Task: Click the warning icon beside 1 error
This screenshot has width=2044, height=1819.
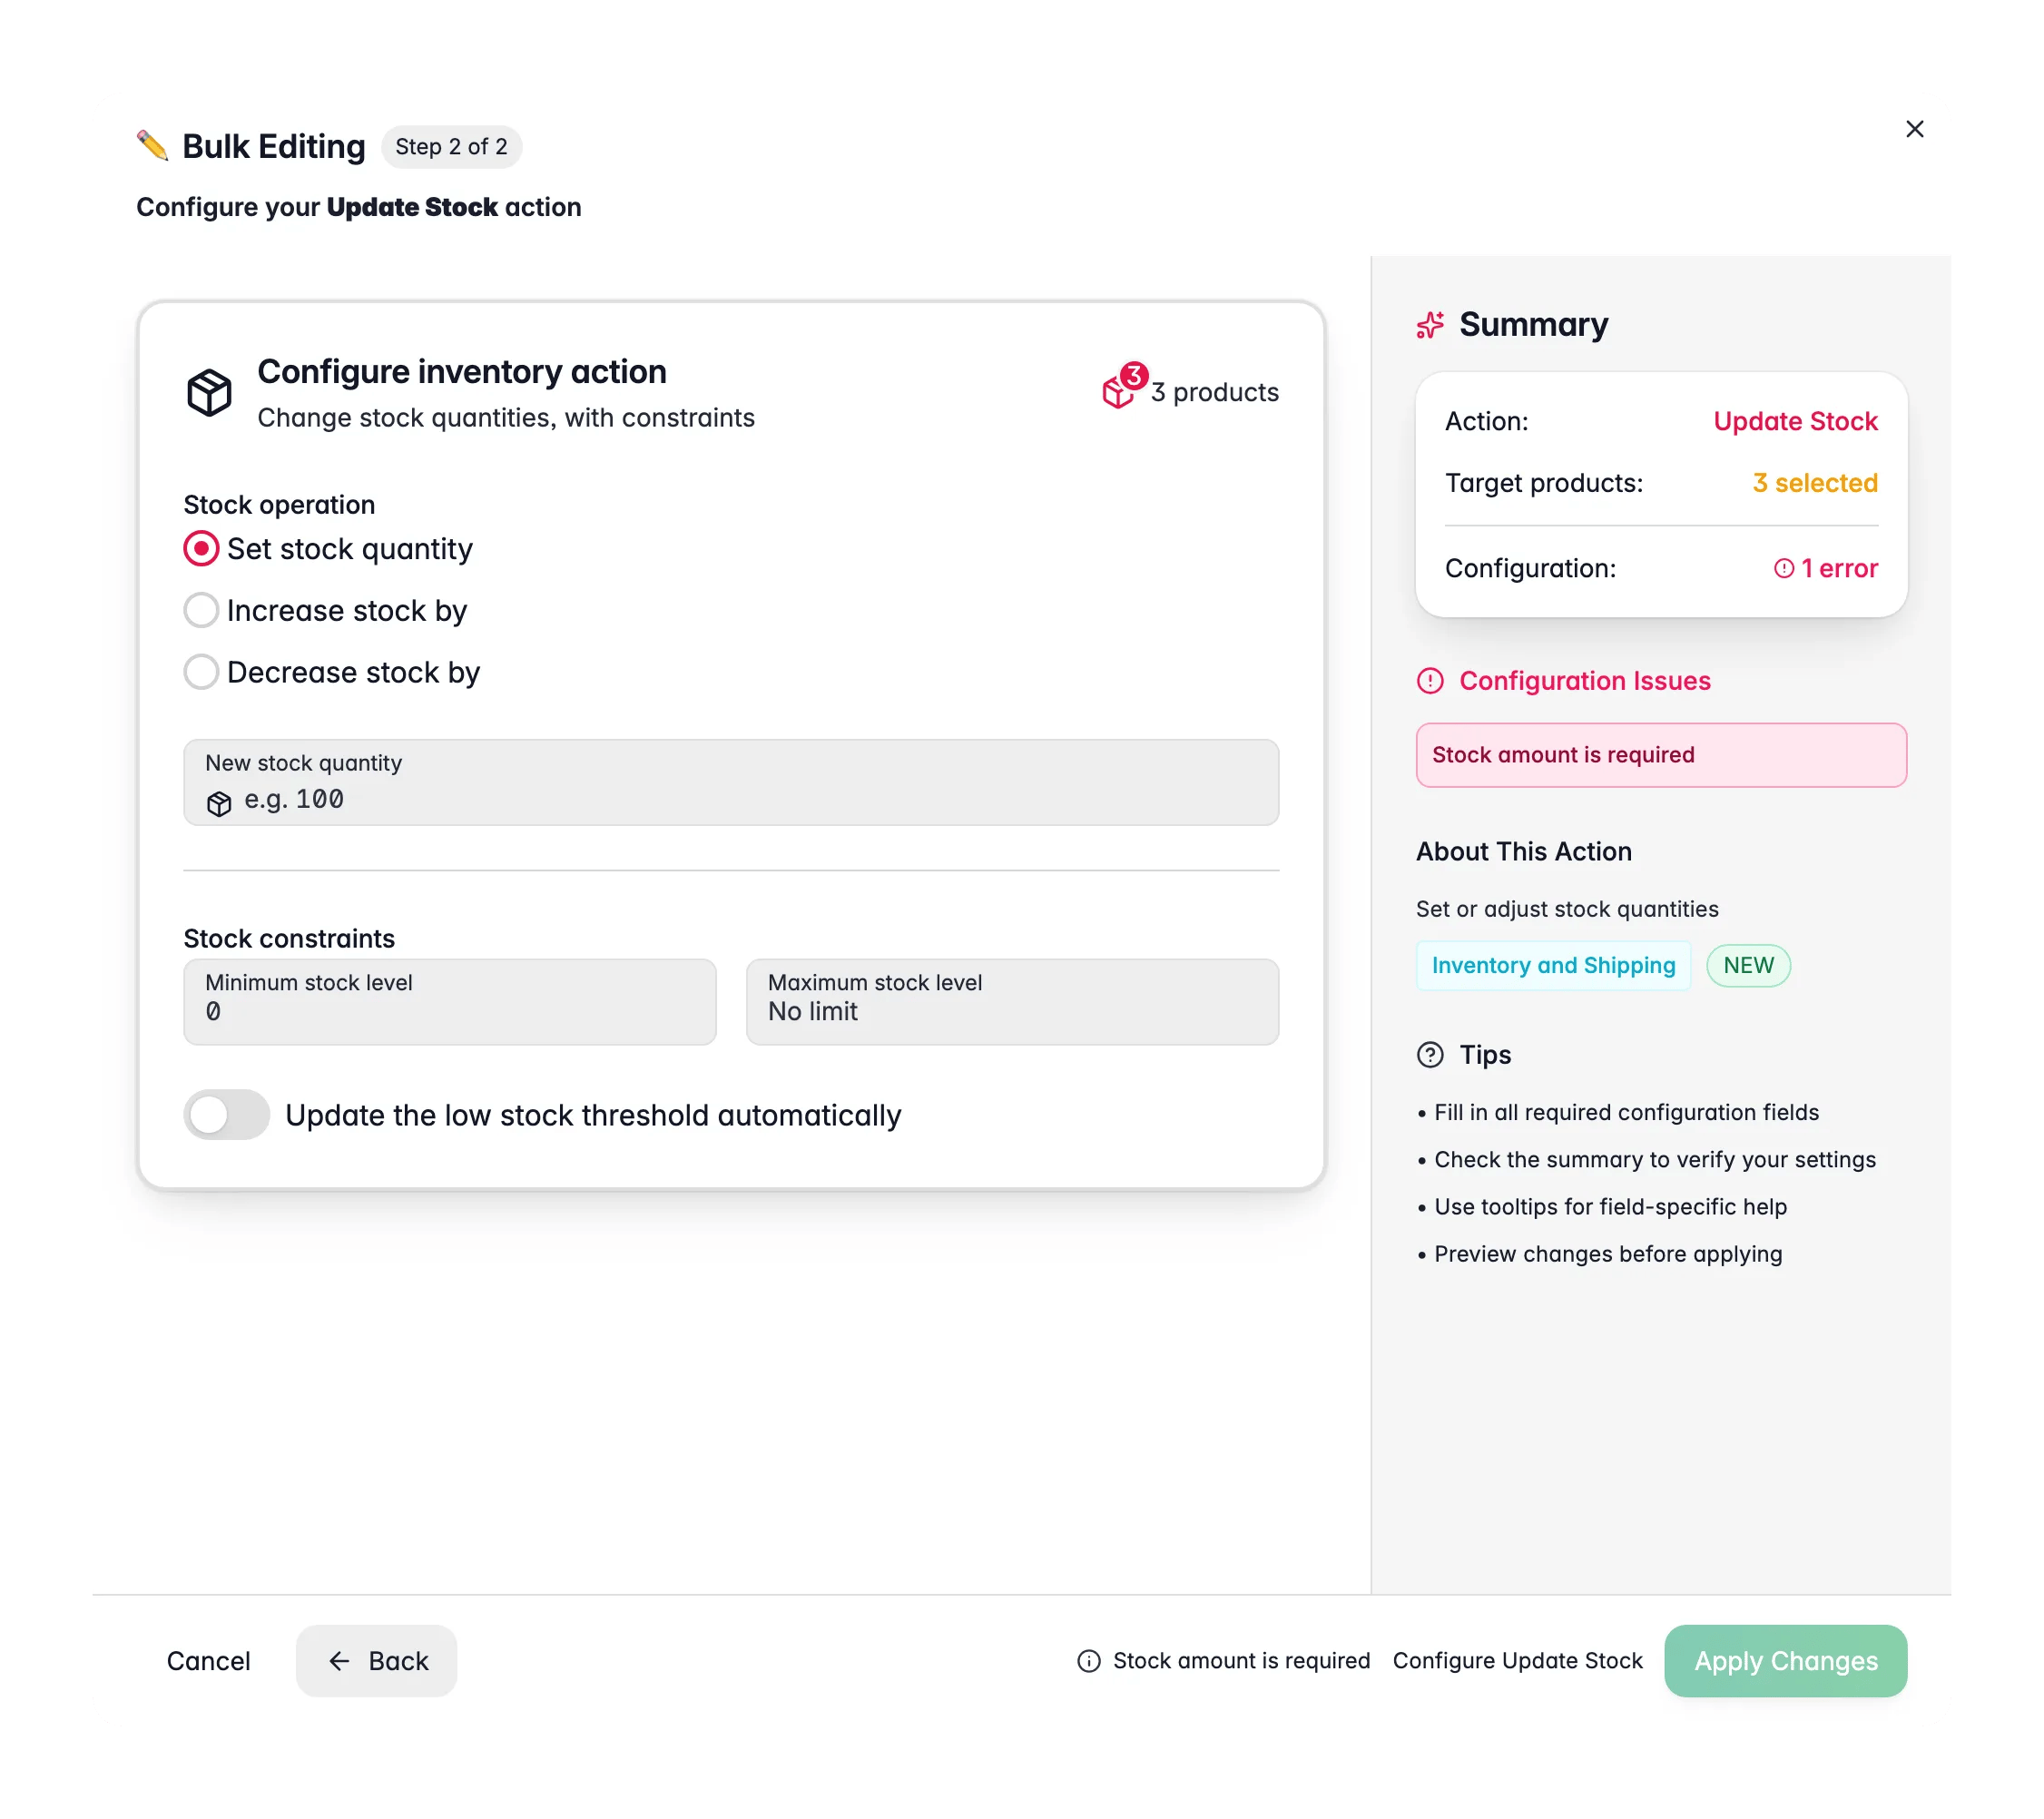Action: tap(1783, 568)
